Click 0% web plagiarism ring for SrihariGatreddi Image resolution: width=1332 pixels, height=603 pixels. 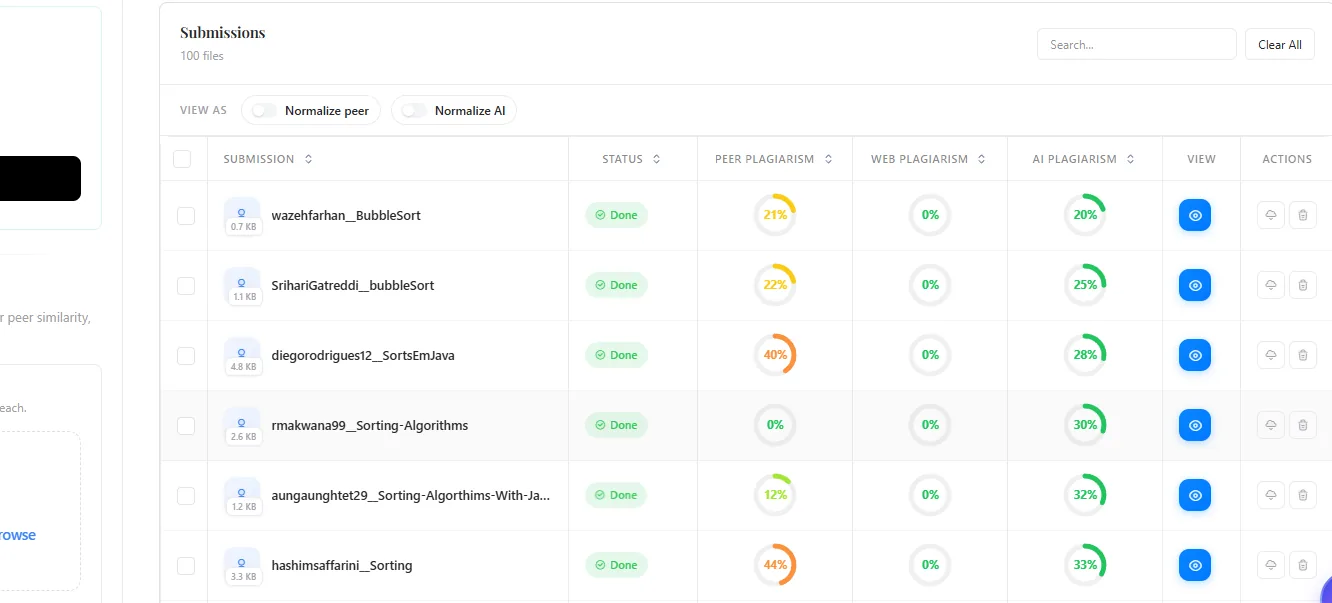pyautogui.click(x=930, y=285)
